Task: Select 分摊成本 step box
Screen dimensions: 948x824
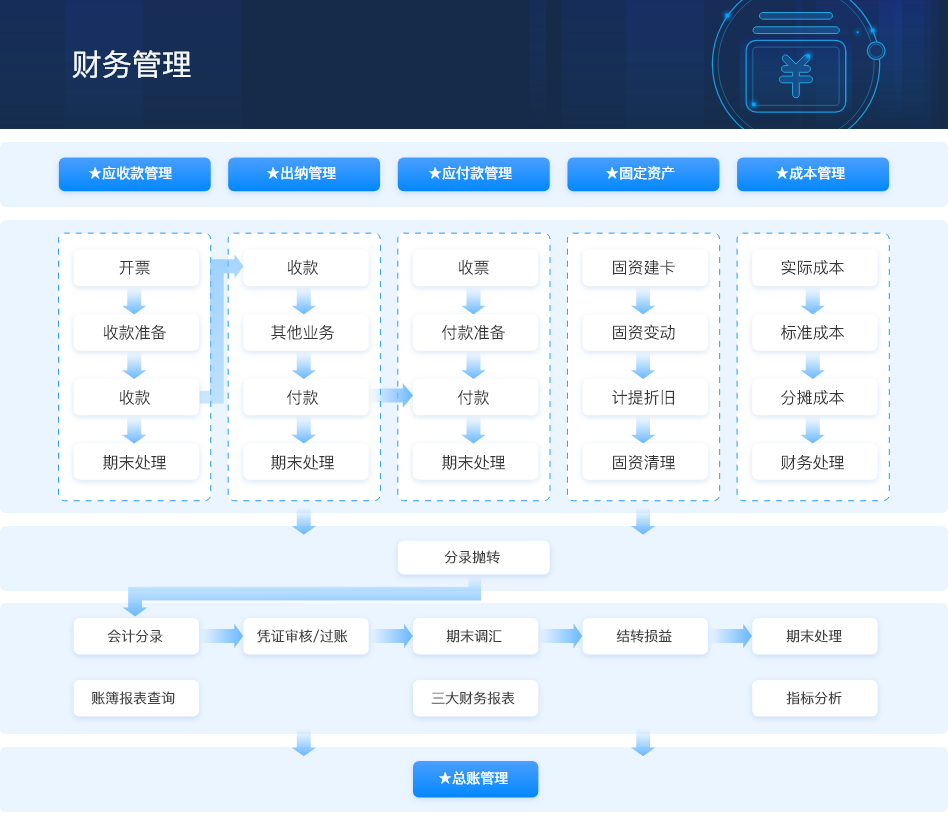Action: (x=814, y=397)
